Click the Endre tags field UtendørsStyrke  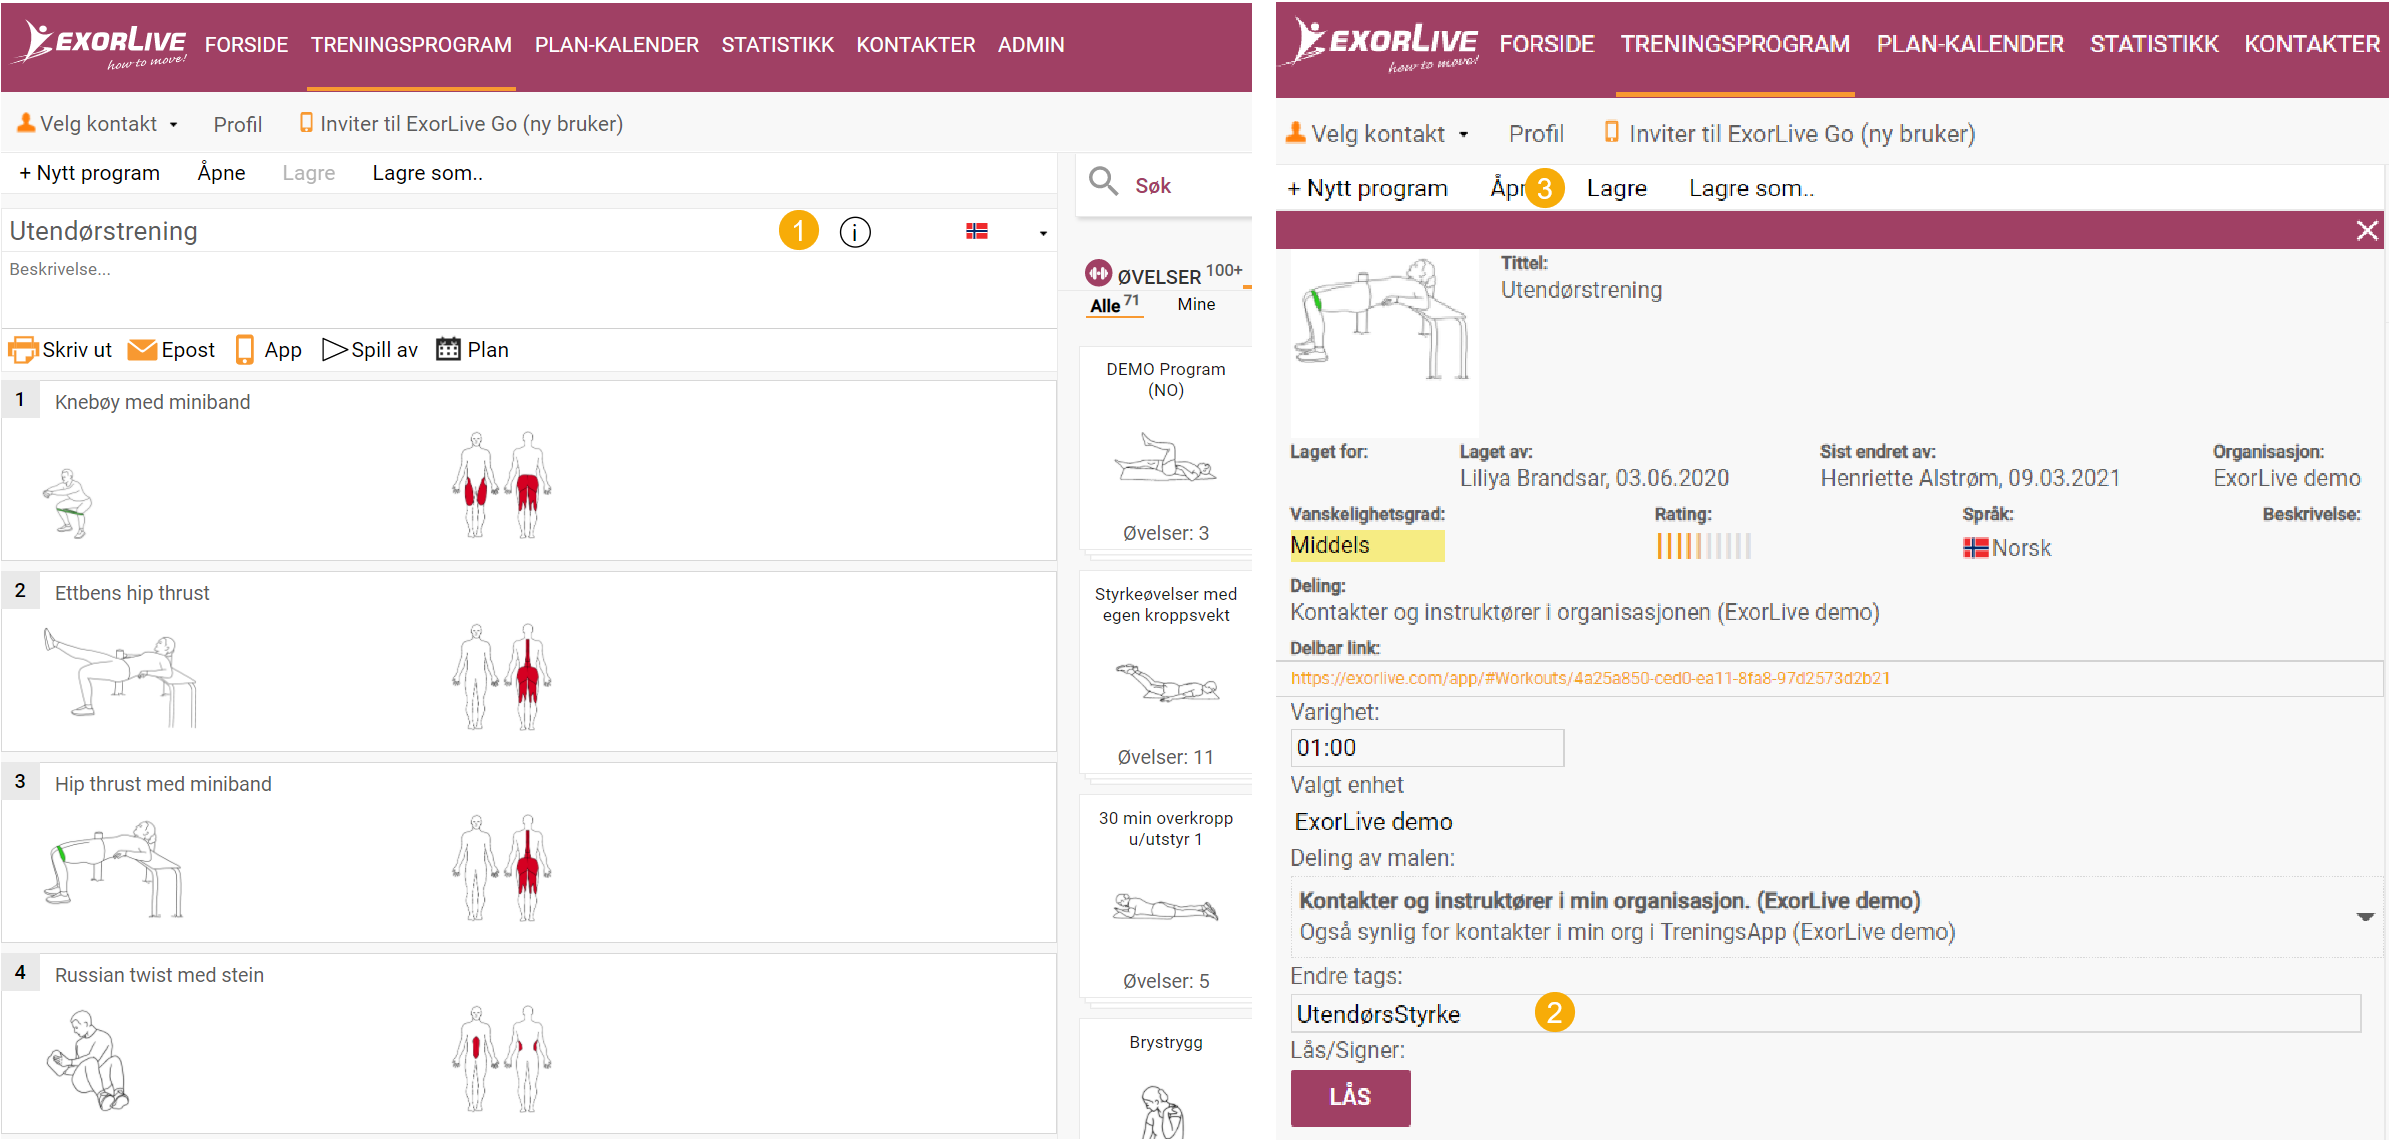point(1825,1014)
